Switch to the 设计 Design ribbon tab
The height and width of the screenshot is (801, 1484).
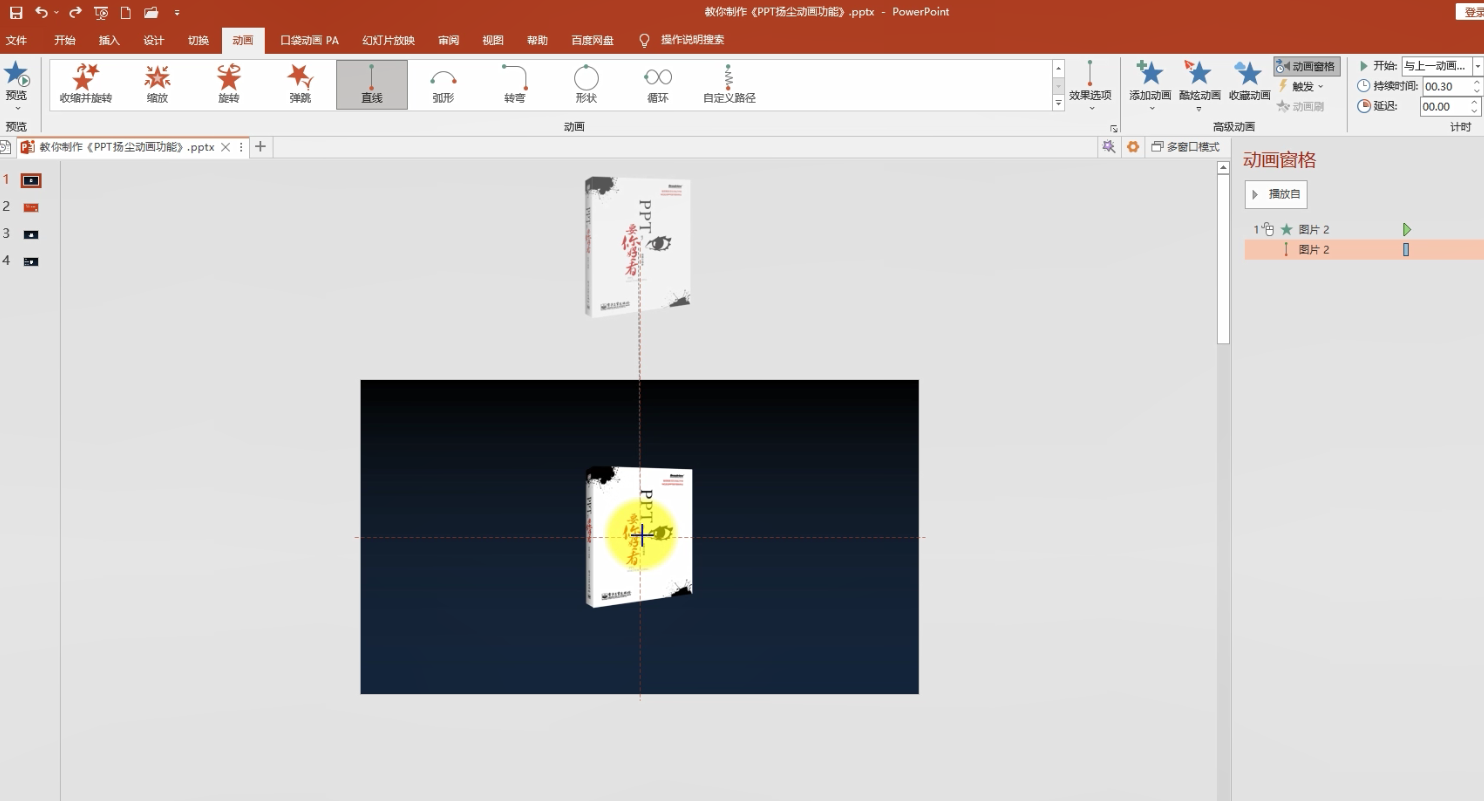point(153,40)
